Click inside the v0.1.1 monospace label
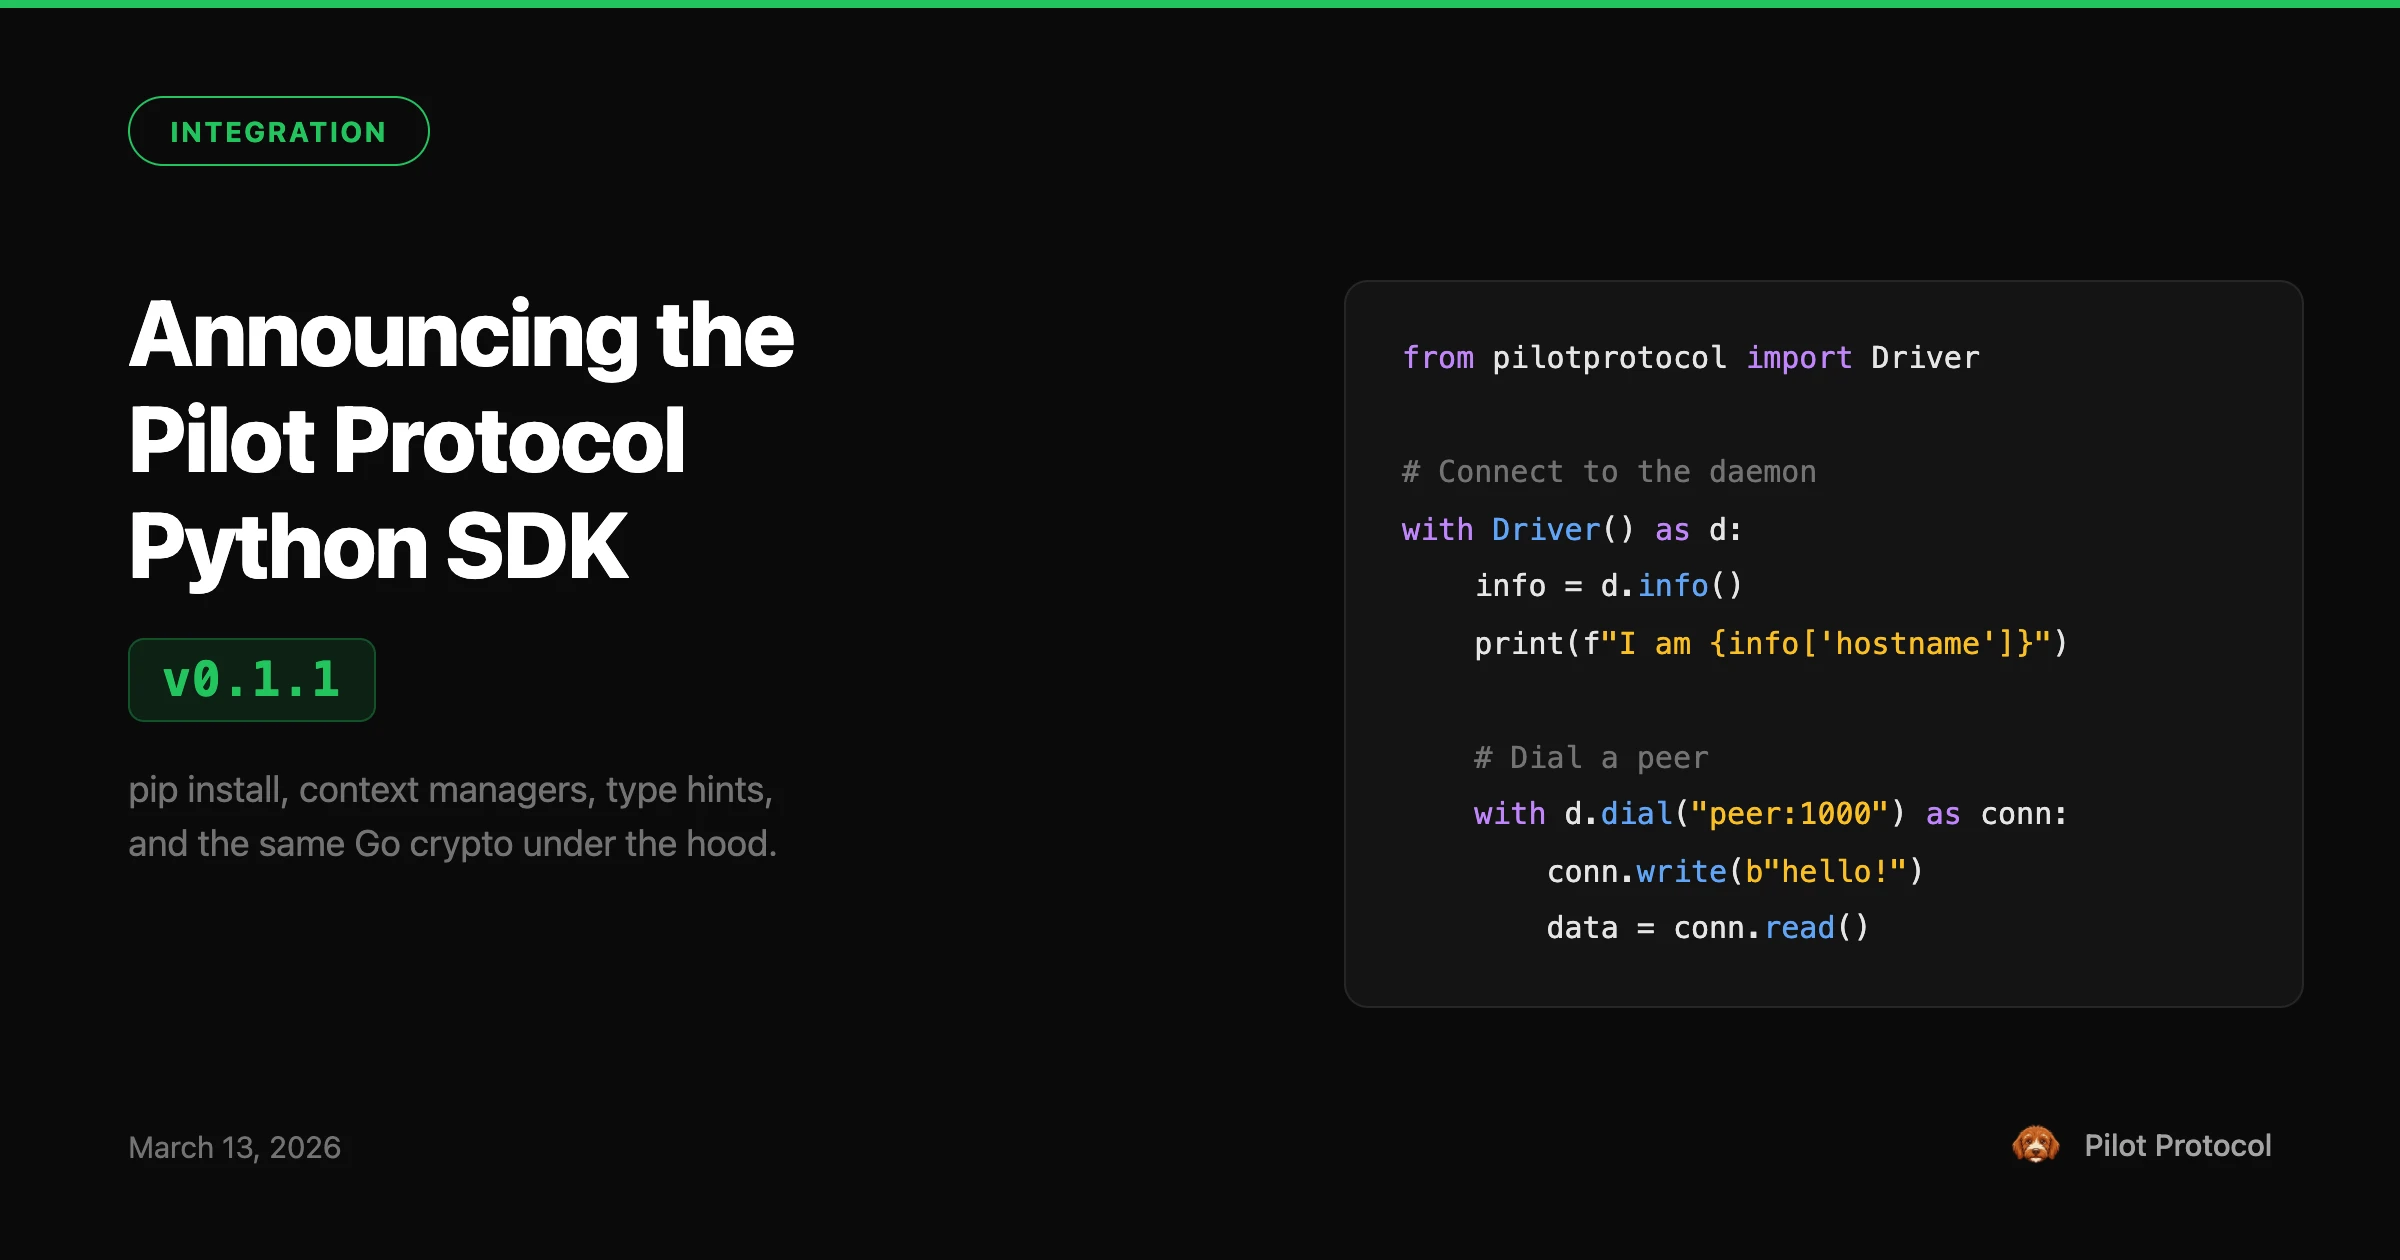This screenshot has width=2400, height=1260. click(251, 680)
